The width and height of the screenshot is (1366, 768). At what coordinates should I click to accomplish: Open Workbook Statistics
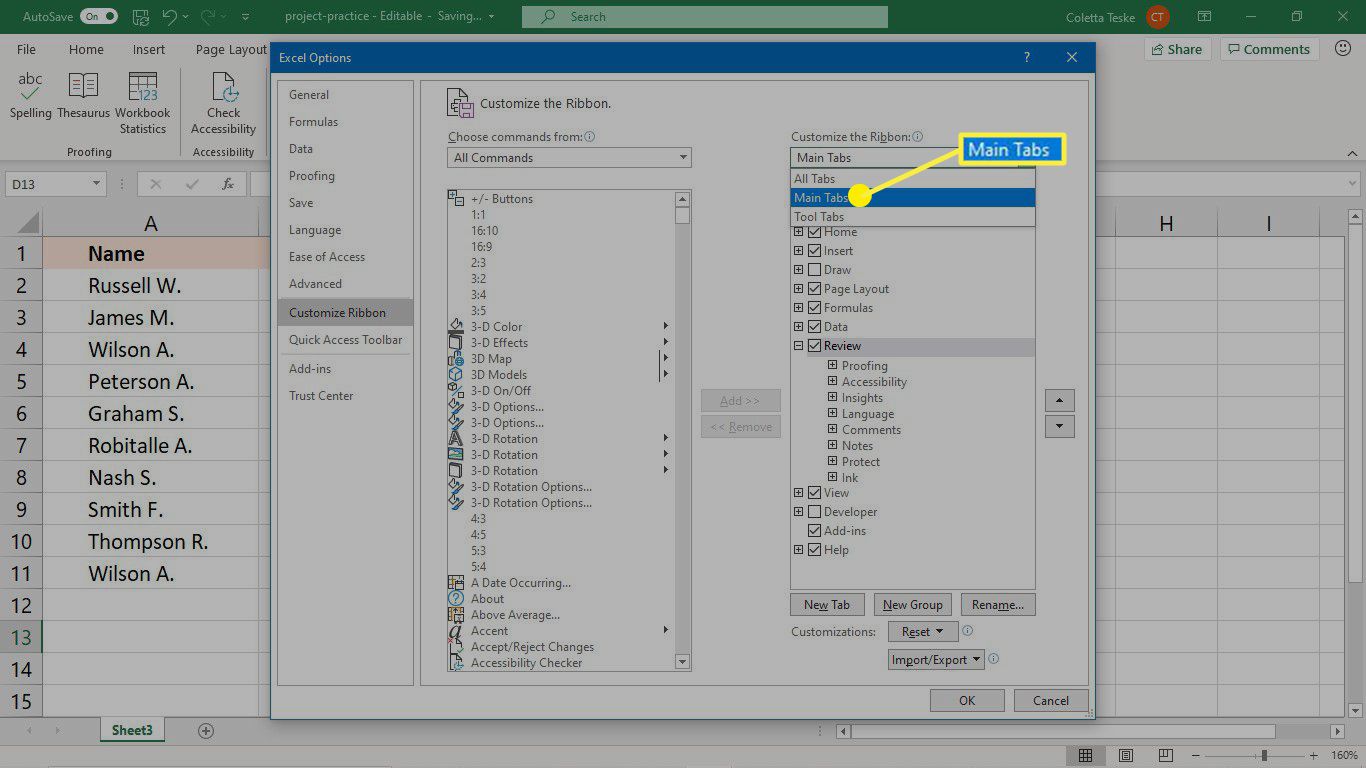pyautogui.click(x=143, y=103)
